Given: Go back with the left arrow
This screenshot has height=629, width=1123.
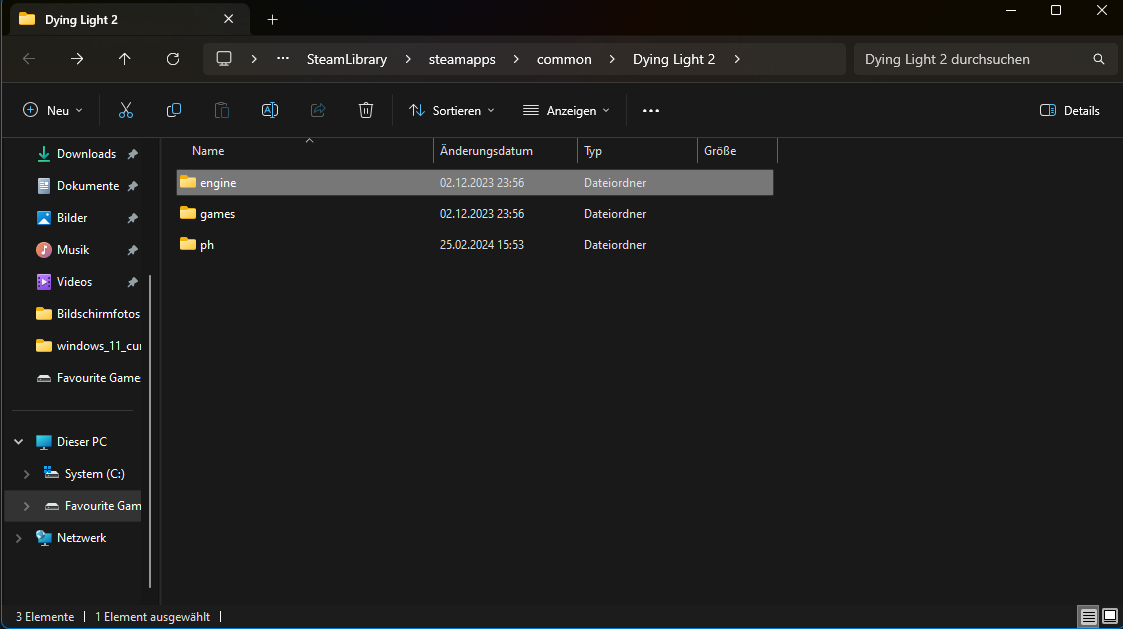Looking at the screenshot, I should coord(29,59).
